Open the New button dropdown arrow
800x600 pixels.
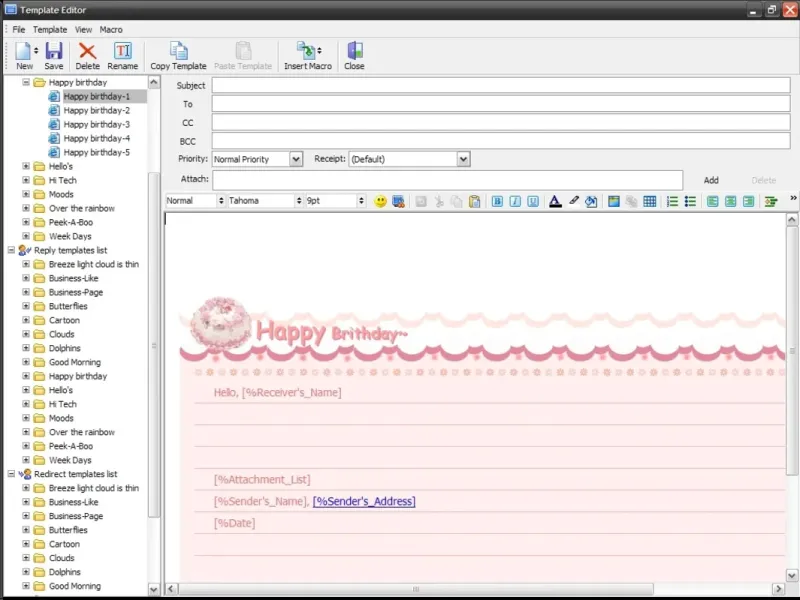point(36,51)
